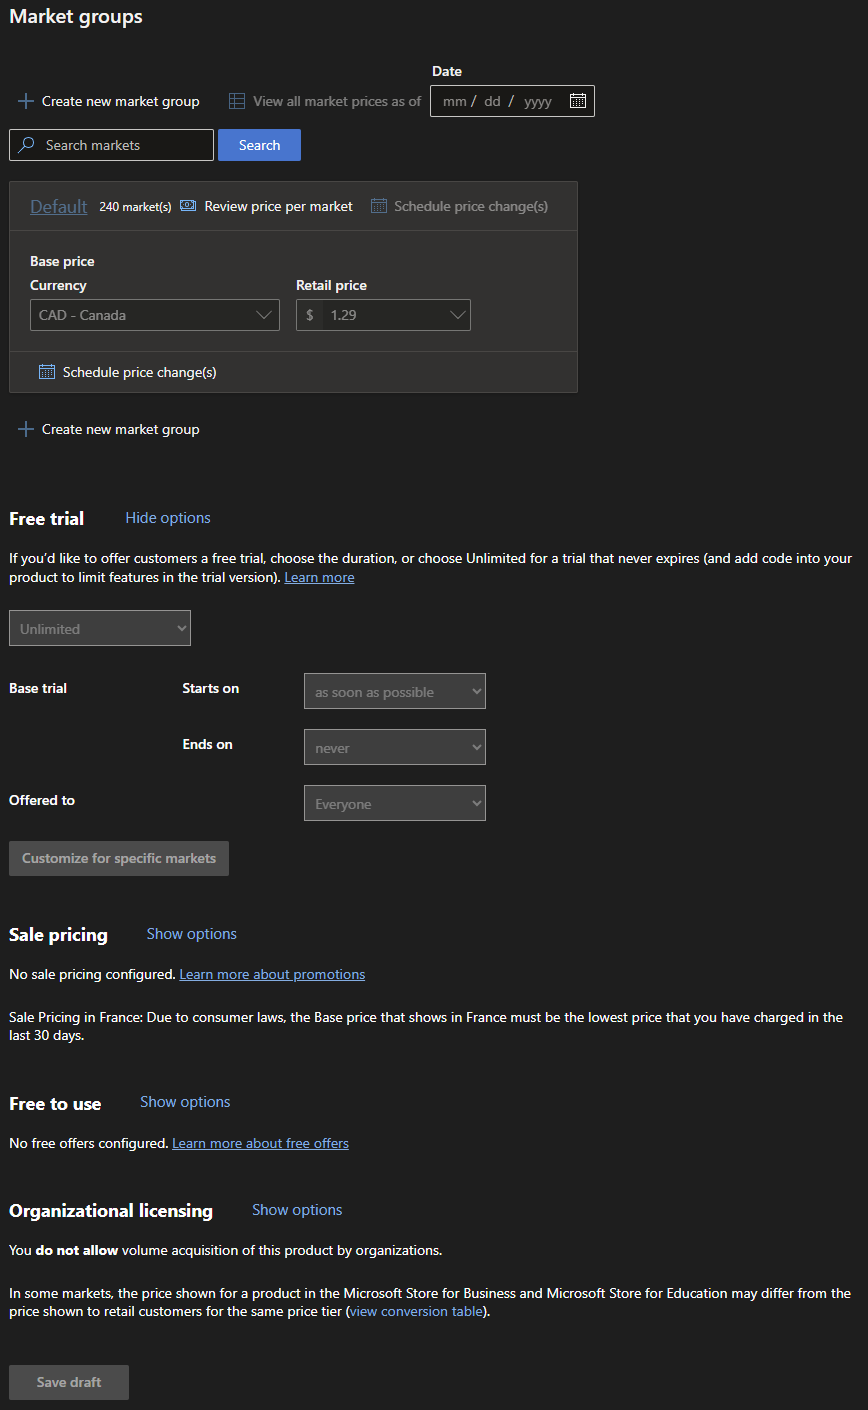Image resolution: width=868 pixels, height=1410 pixels.
Task: Open the Default market group link
Action: tap(59, 206)
